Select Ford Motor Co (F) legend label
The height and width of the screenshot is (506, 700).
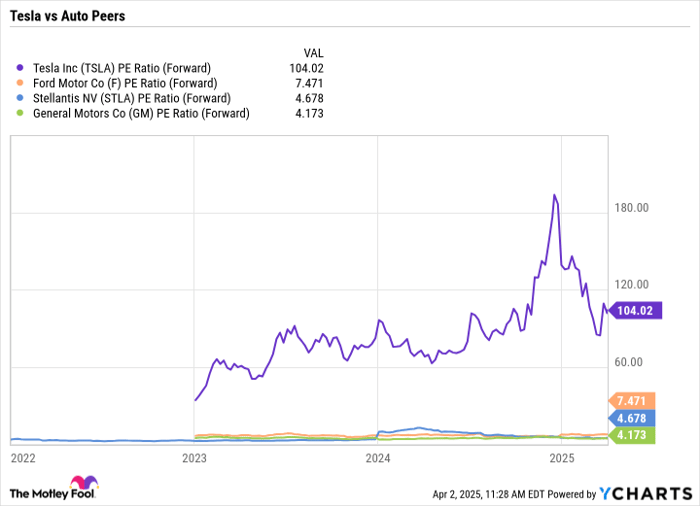[125, 83]
